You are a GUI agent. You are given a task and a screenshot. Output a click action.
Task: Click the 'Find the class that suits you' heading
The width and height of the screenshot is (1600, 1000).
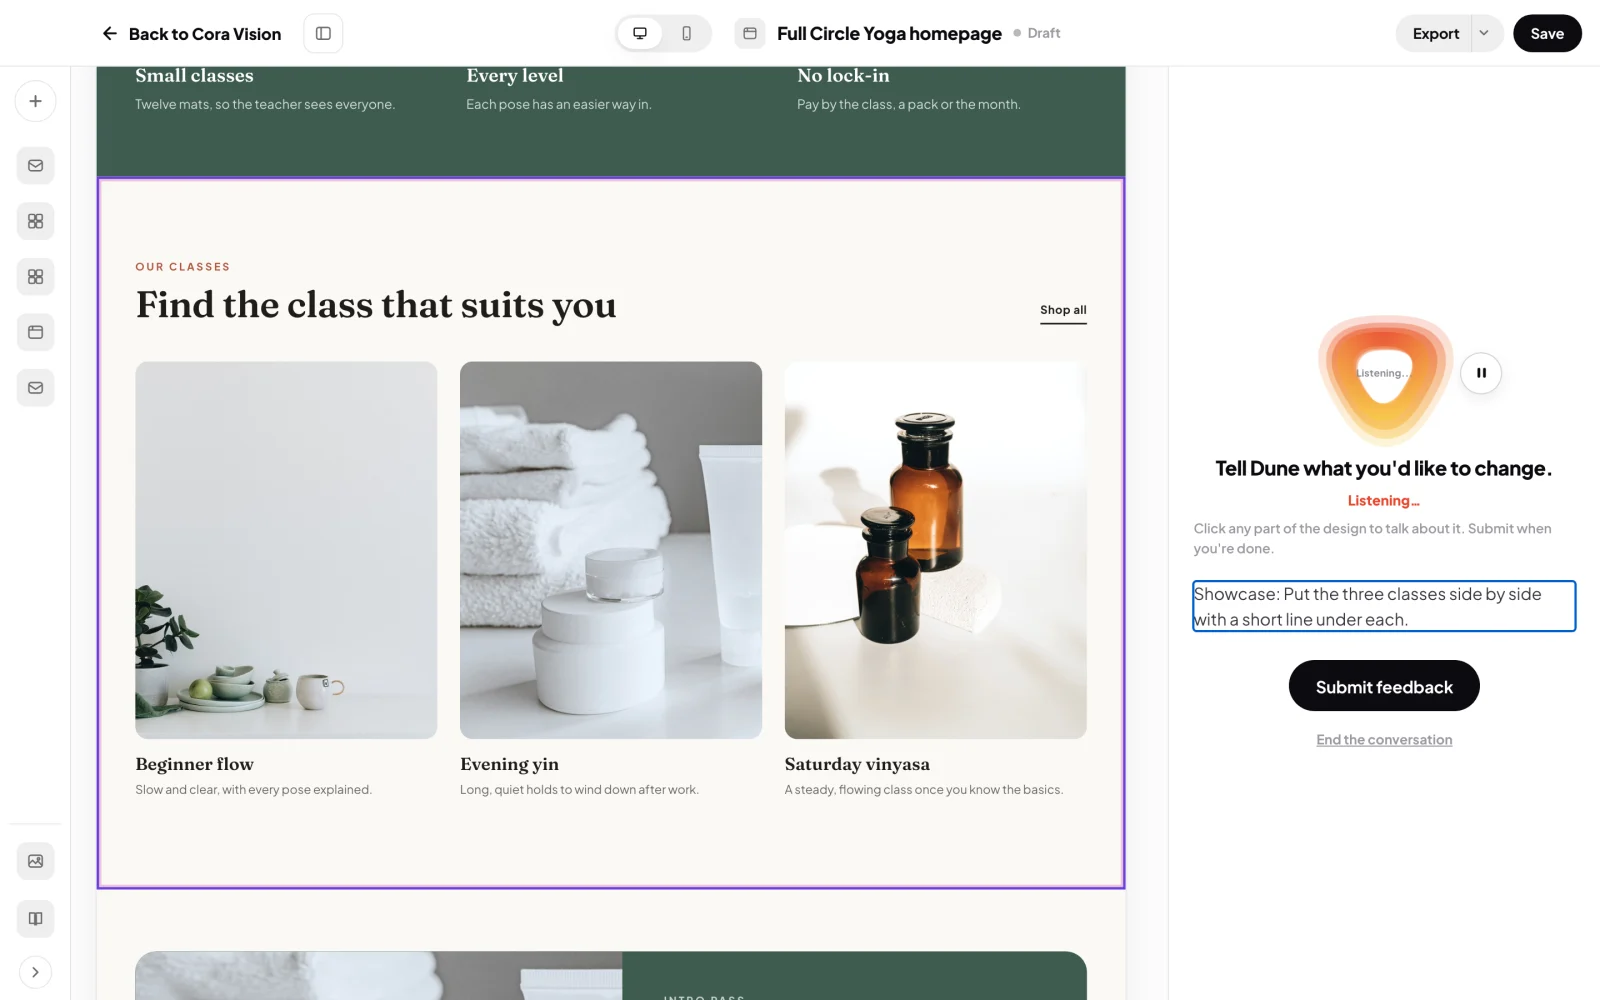click(376, 305)
